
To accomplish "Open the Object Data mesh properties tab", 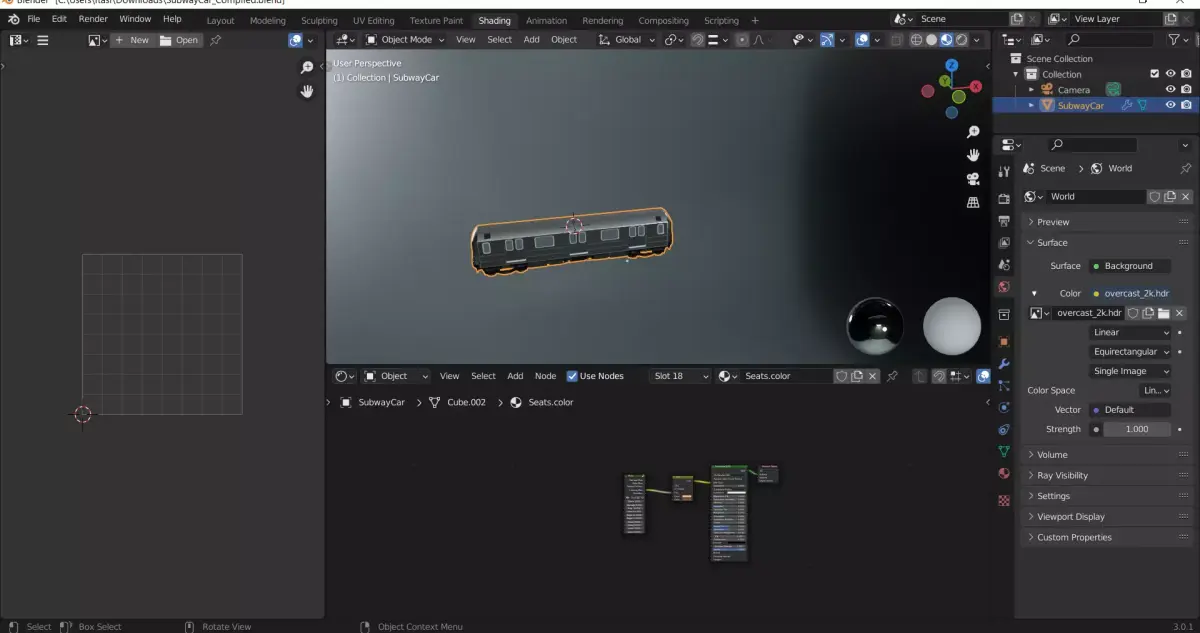I will [1004, 452].
